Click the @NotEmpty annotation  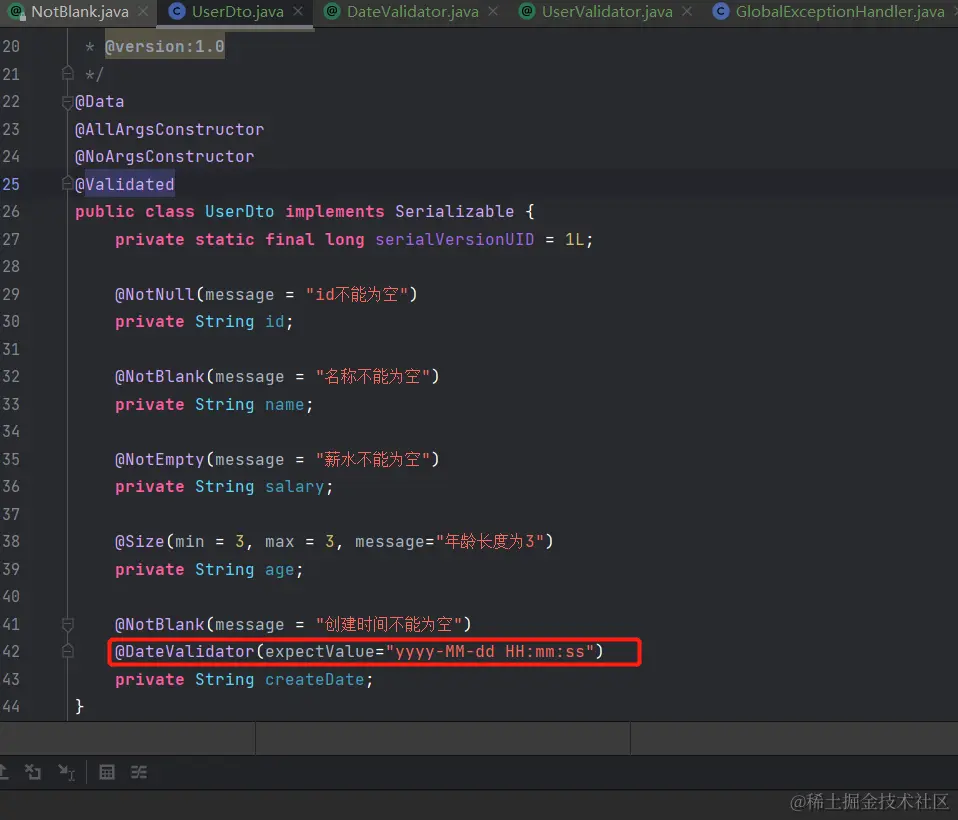pyautogui.click(x=159, y=459)
